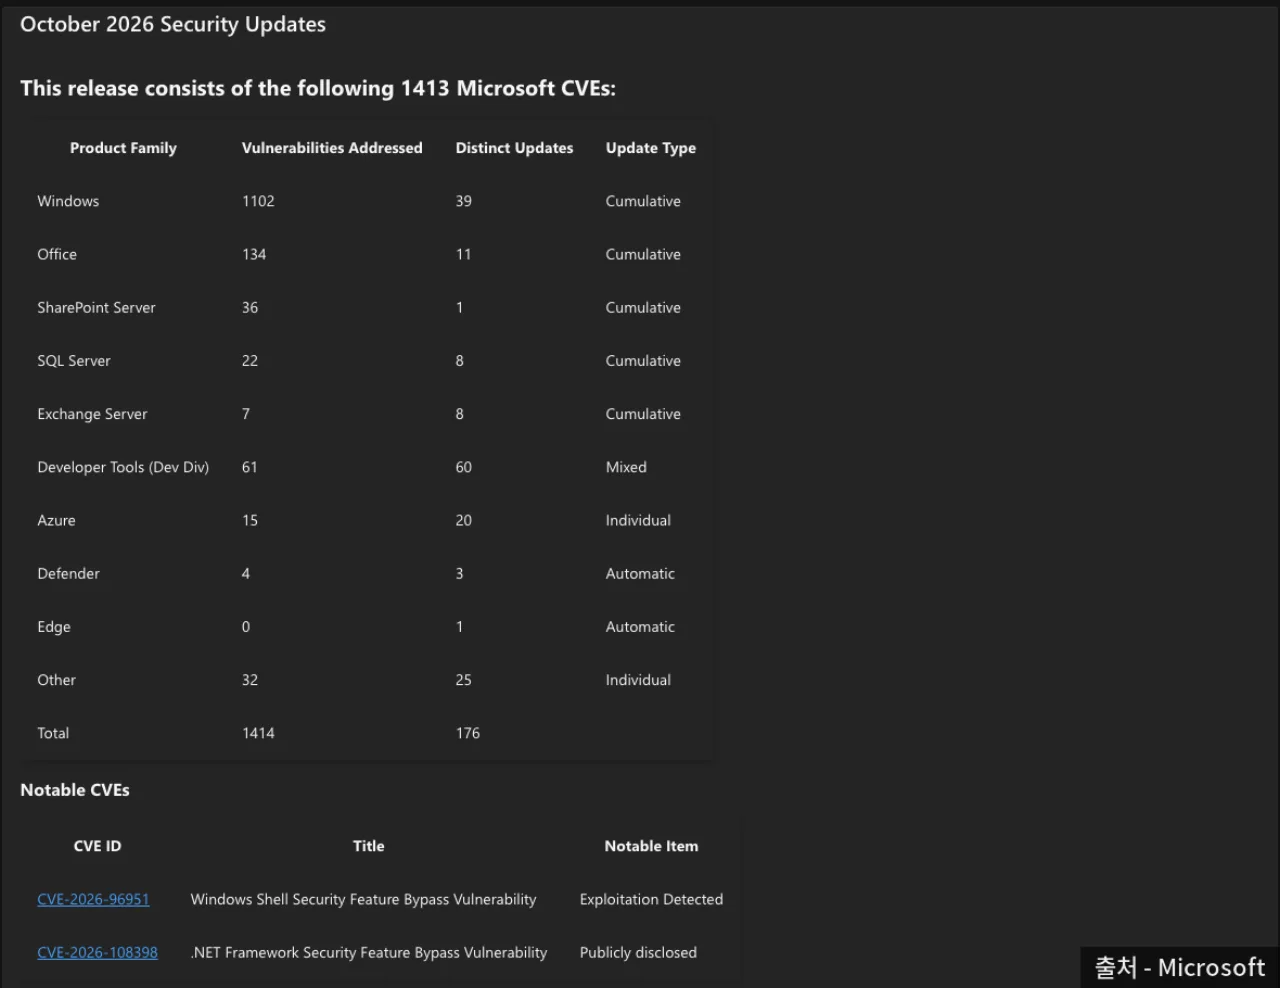Select the "22" vulnerabilities value for SQL Server

coord(250,360)
